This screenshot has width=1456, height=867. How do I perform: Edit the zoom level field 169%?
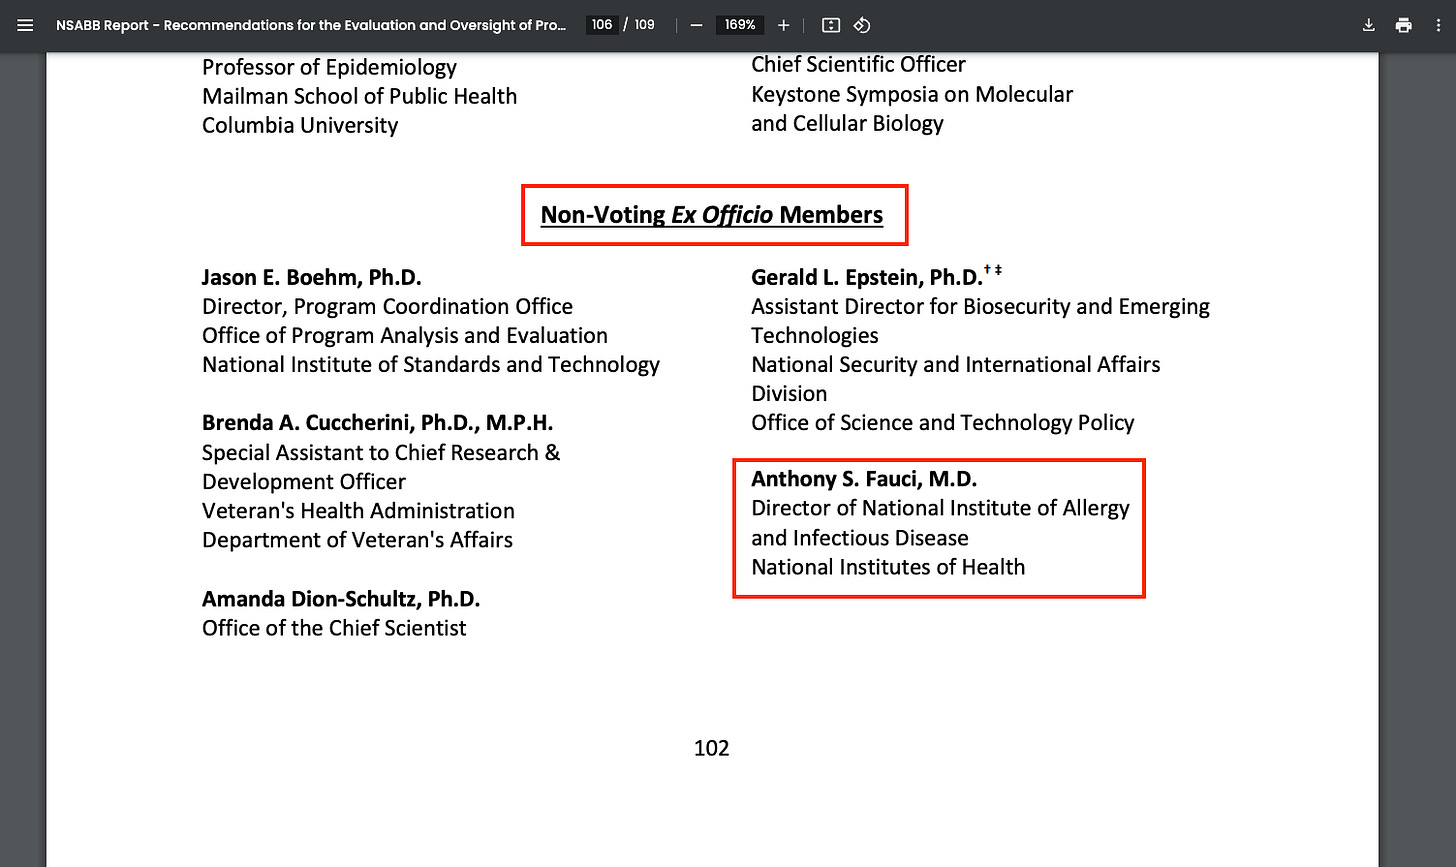point(740,25)
